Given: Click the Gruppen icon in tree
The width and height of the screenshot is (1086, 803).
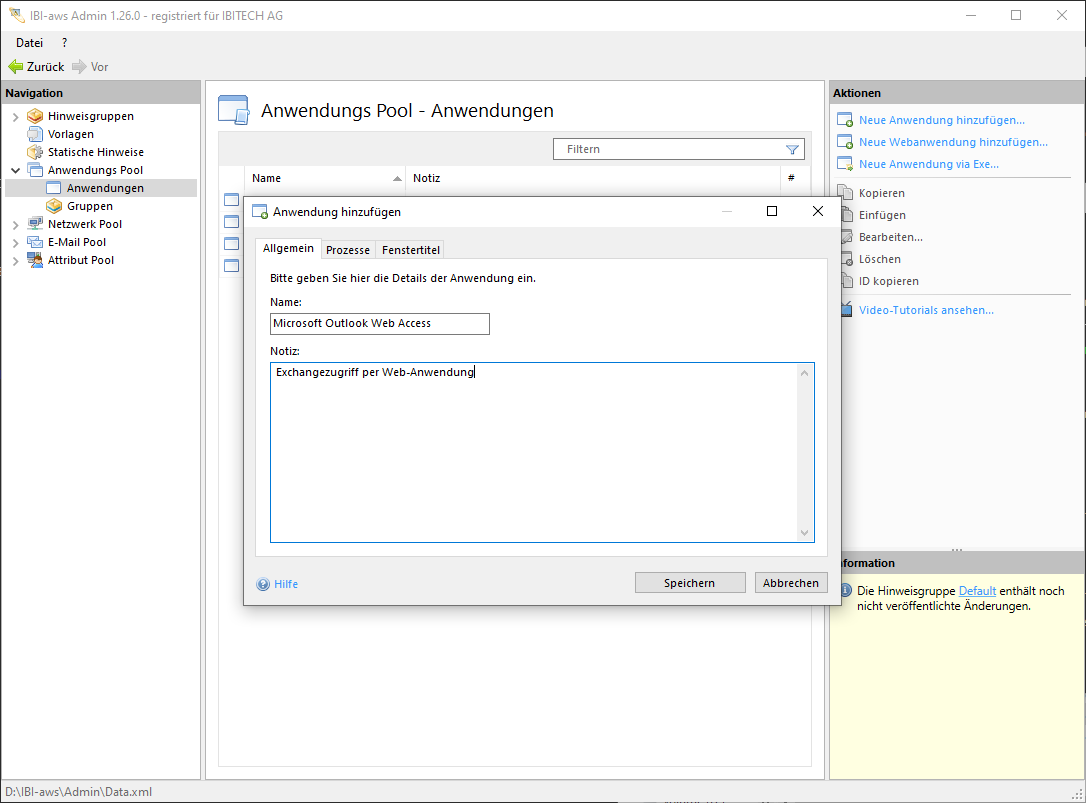Looking at the screenshot, I should tap(54, 206).
